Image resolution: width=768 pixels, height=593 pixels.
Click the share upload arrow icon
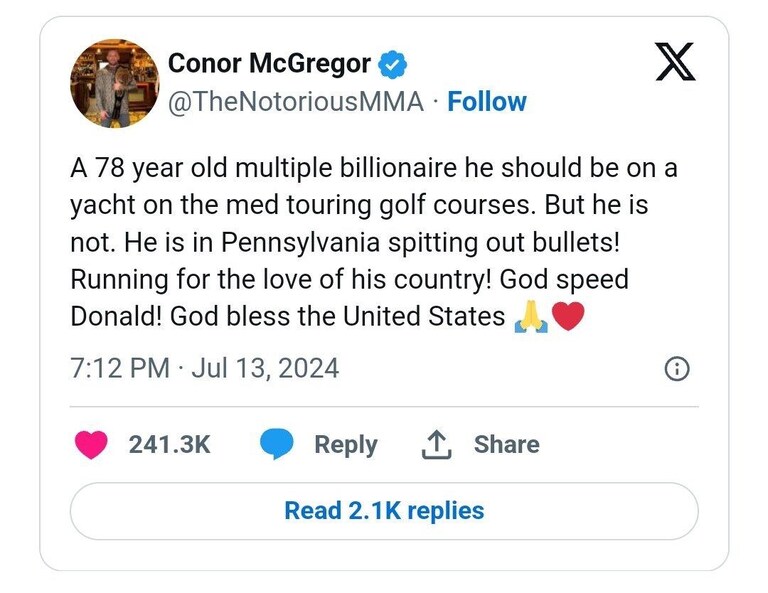pyautogui.click(x=436, y=445)
